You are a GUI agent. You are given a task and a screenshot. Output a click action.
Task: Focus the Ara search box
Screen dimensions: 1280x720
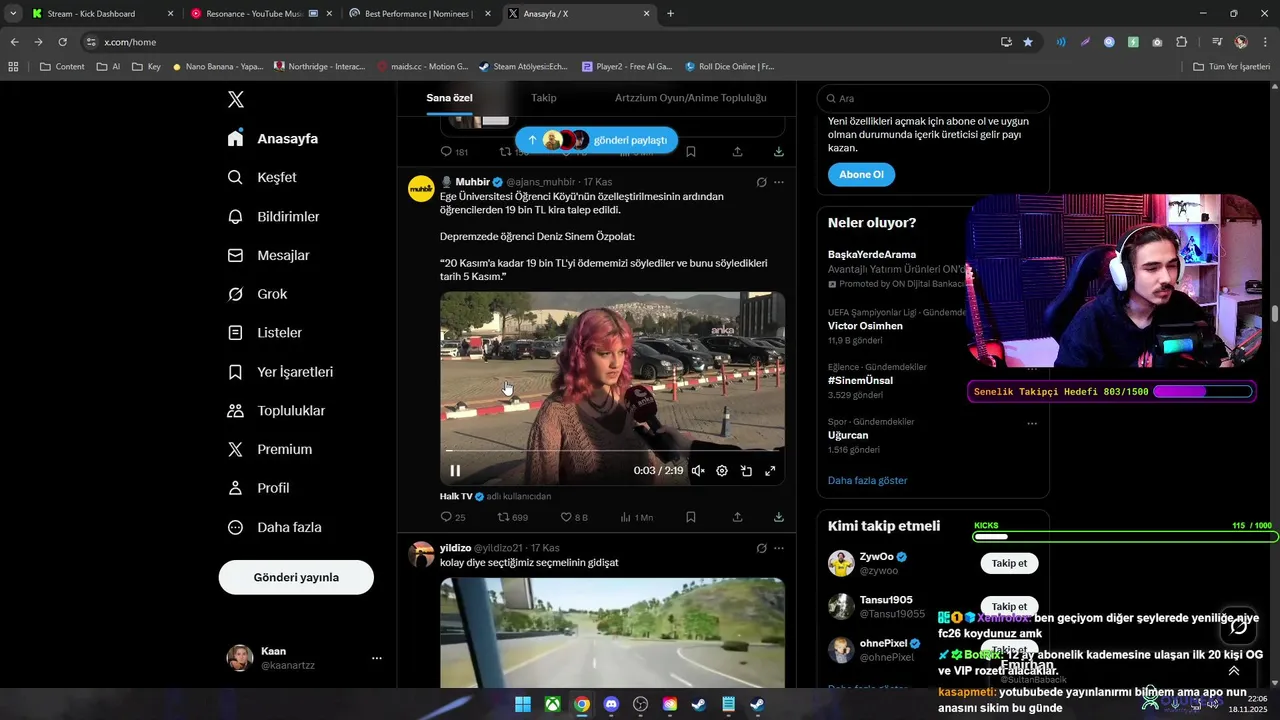pyautogui.click(x=933, y=98)
